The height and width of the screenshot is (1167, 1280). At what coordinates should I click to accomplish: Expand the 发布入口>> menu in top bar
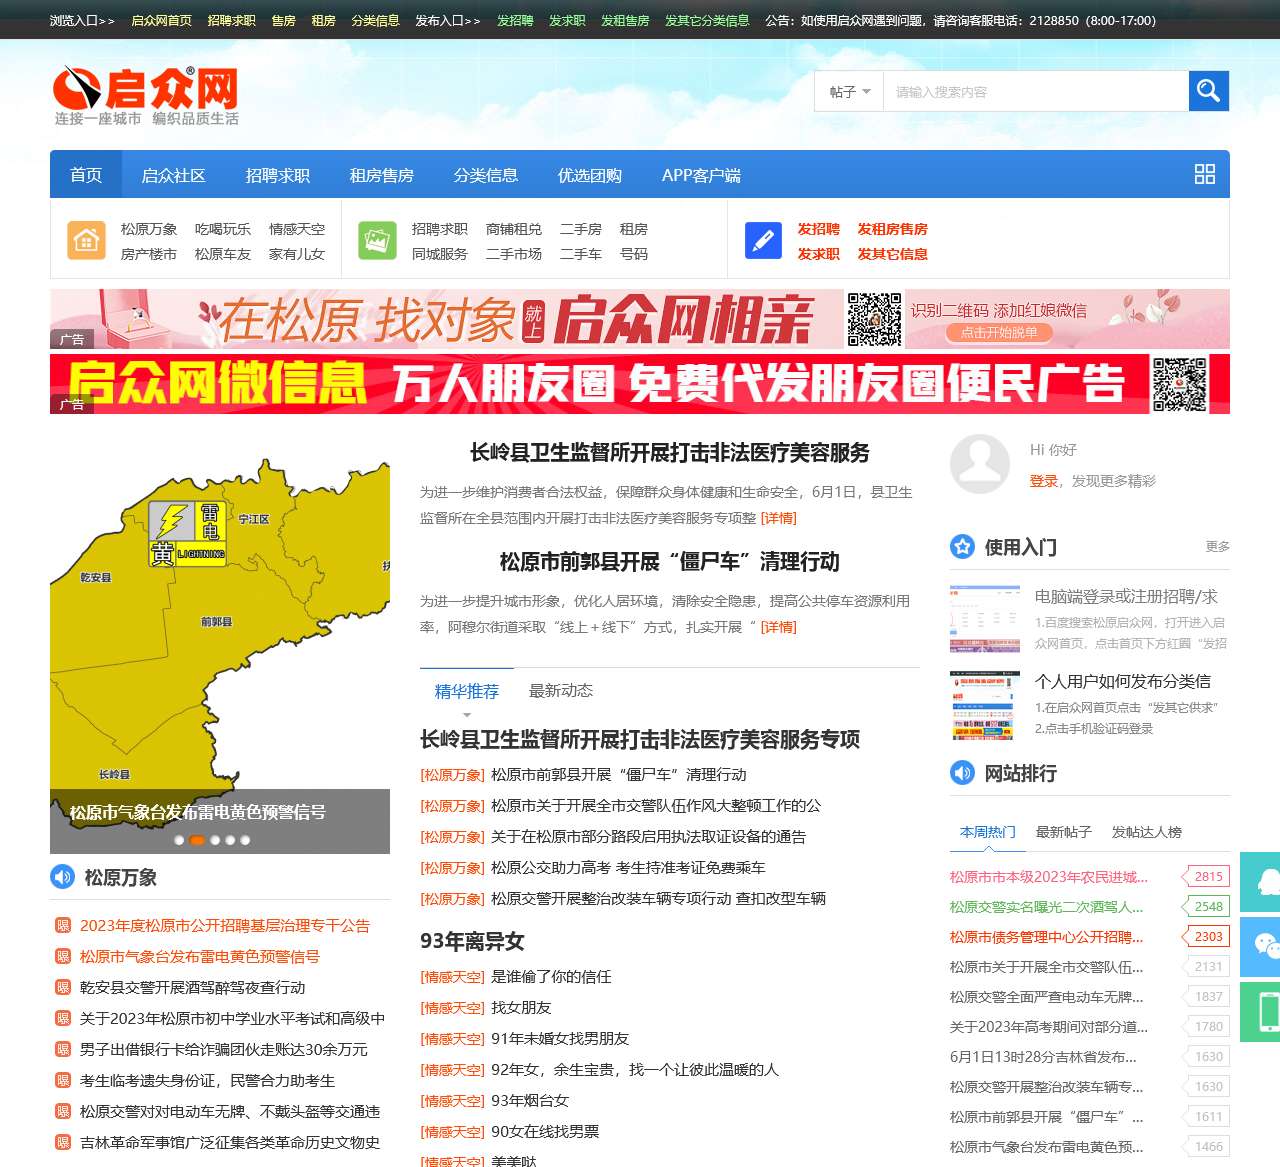point(448,20)
